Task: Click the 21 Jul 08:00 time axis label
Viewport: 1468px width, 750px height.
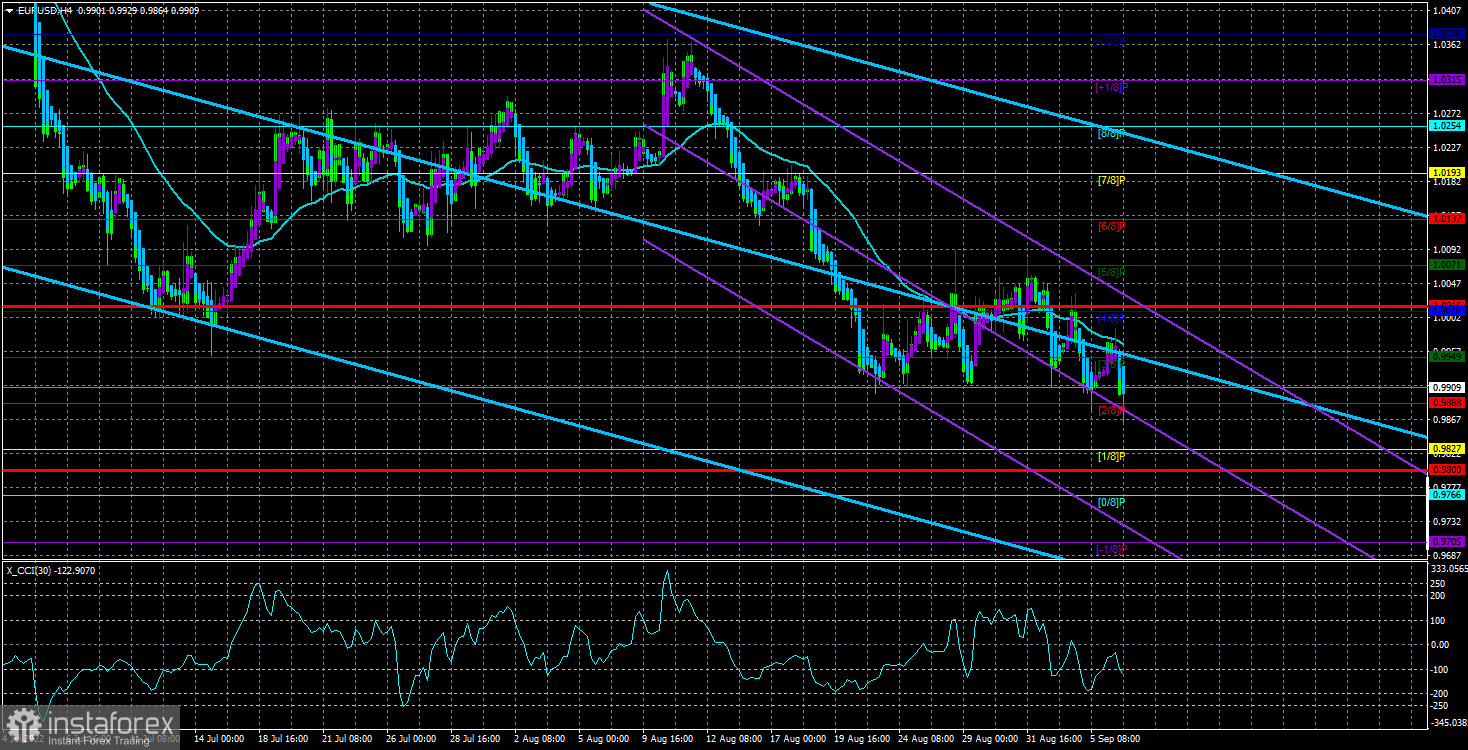Action: (349, 739)
